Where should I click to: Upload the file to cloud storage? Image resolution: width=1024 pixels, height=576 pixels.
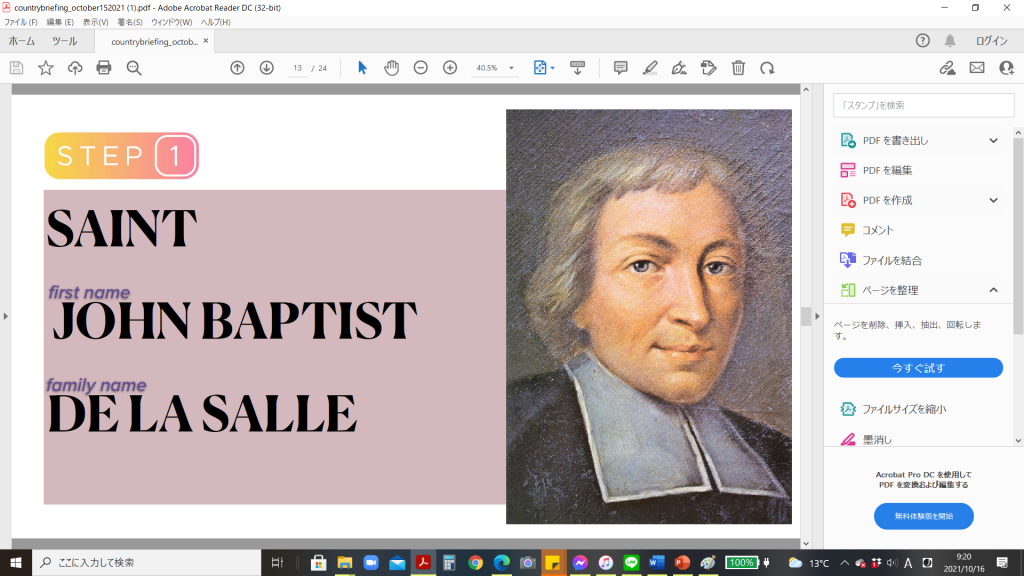pyautogui.click(x=75, y=68)
